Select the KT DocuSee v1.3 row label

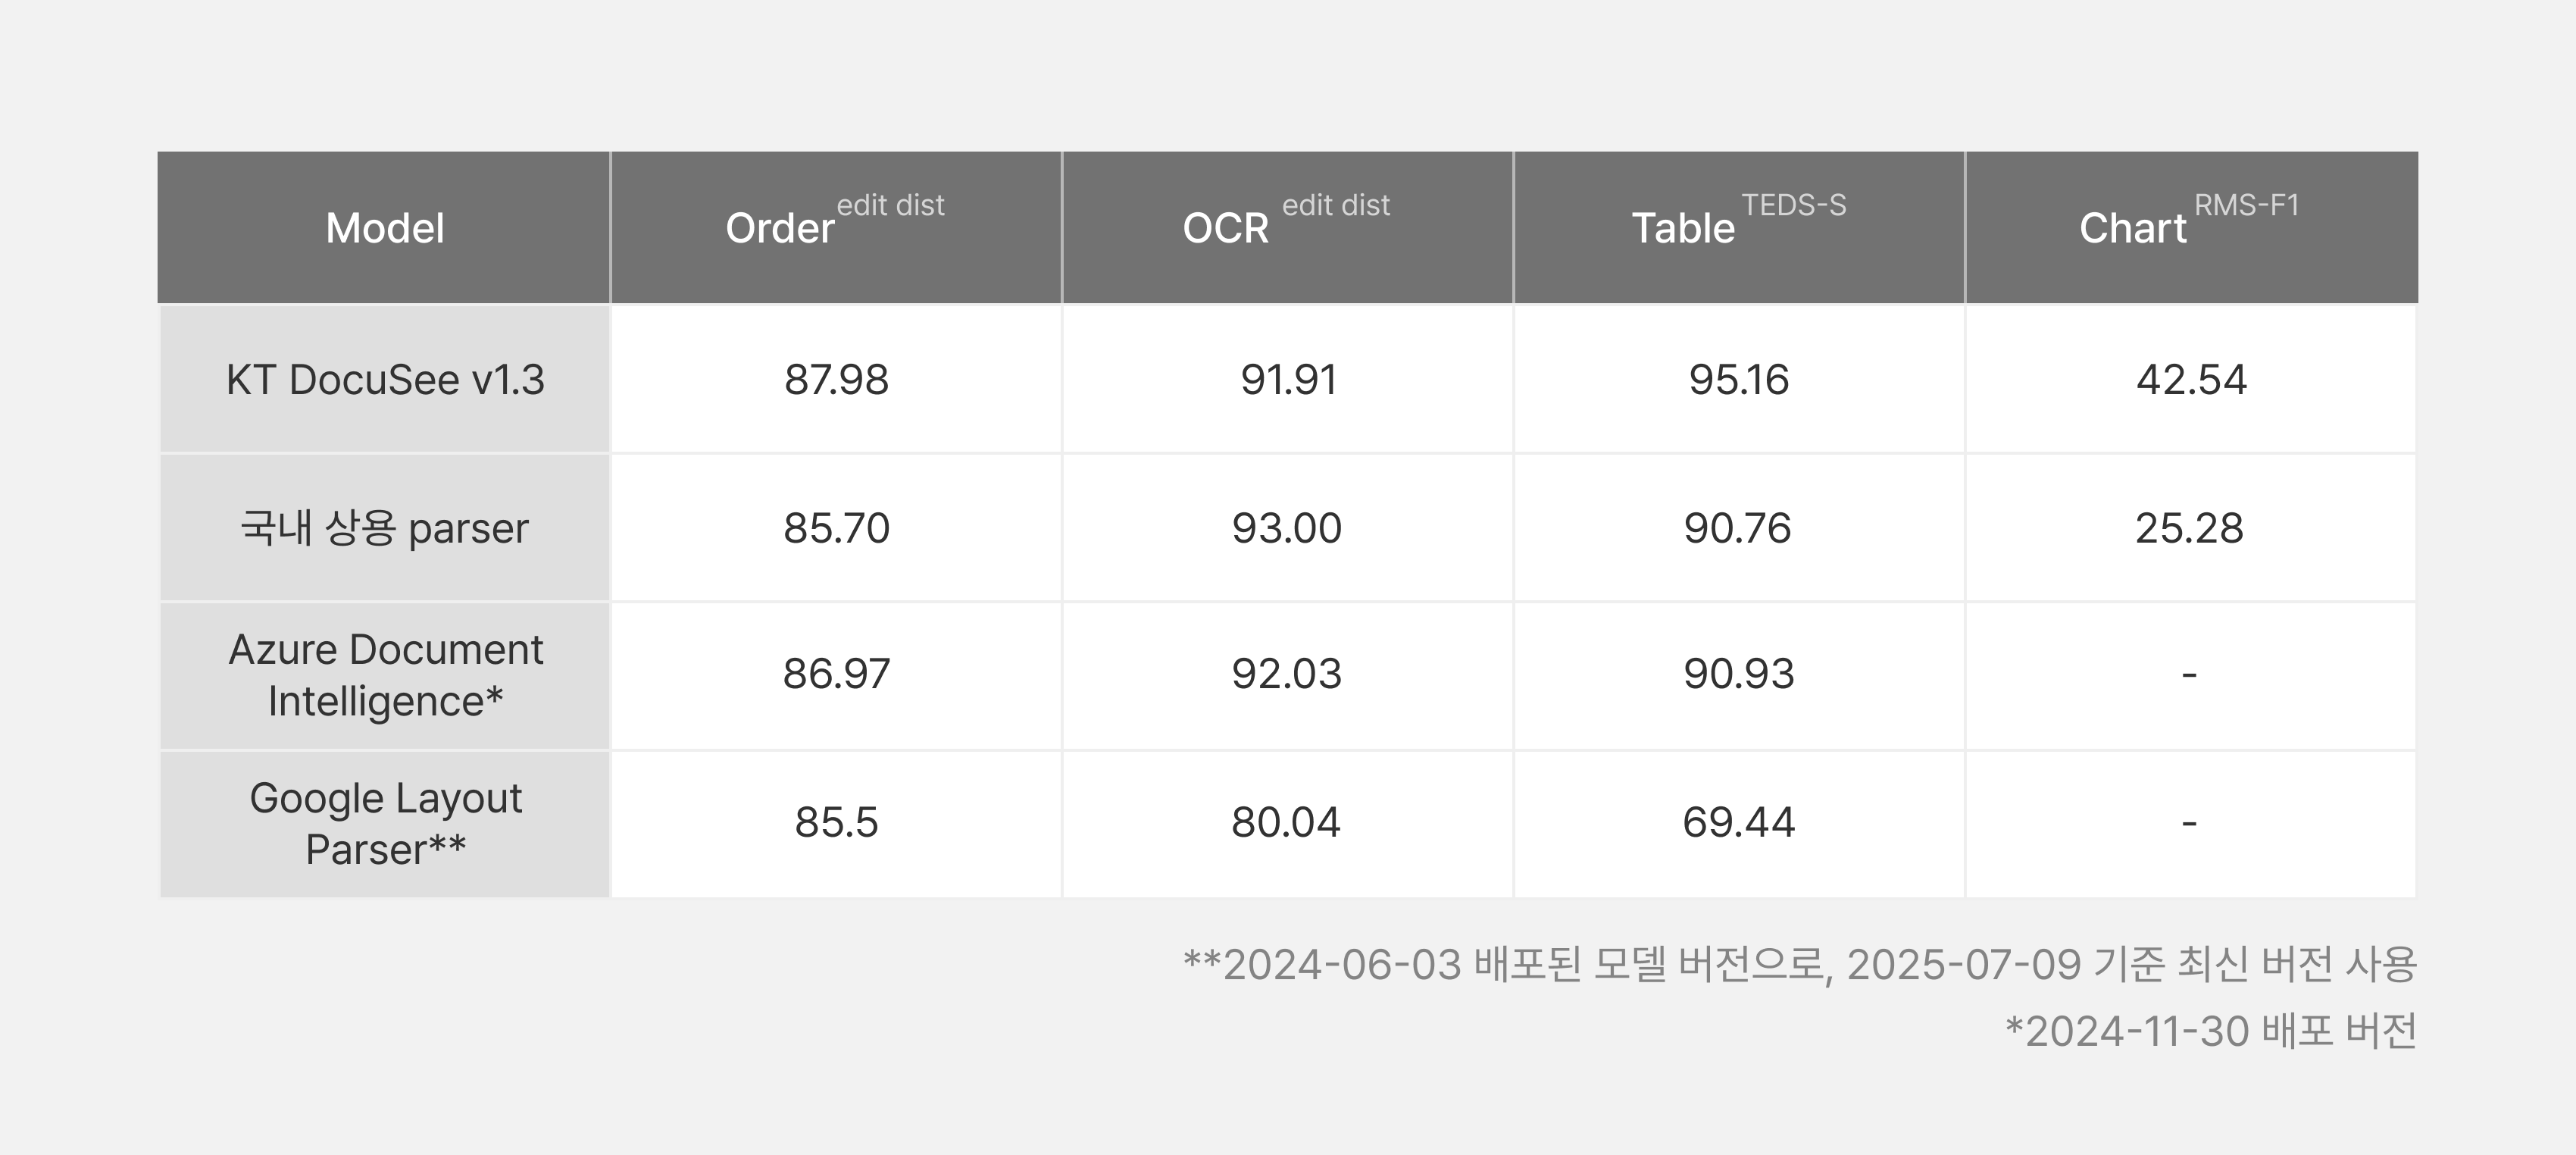(385, 380)
